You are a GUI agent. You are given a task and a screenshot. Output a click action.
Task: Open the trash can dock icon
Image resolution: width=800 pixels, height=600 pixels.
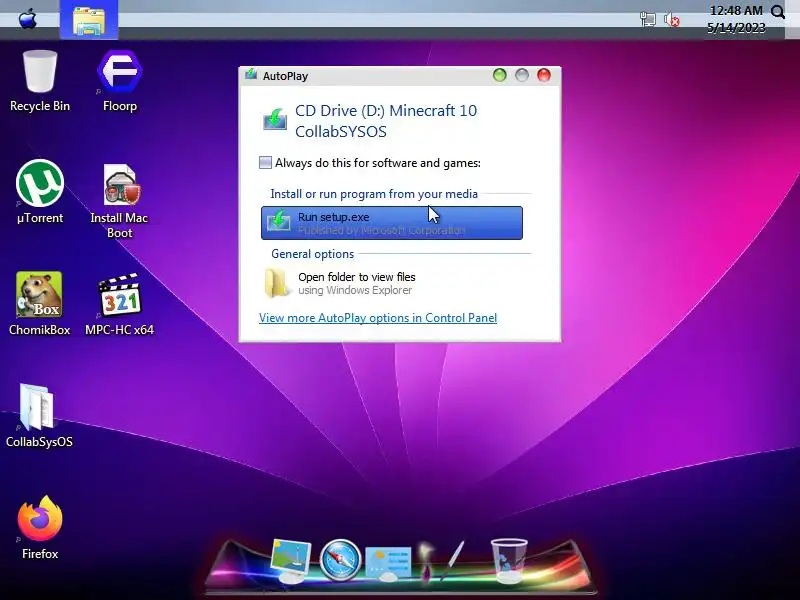click(x=509, y=560)
